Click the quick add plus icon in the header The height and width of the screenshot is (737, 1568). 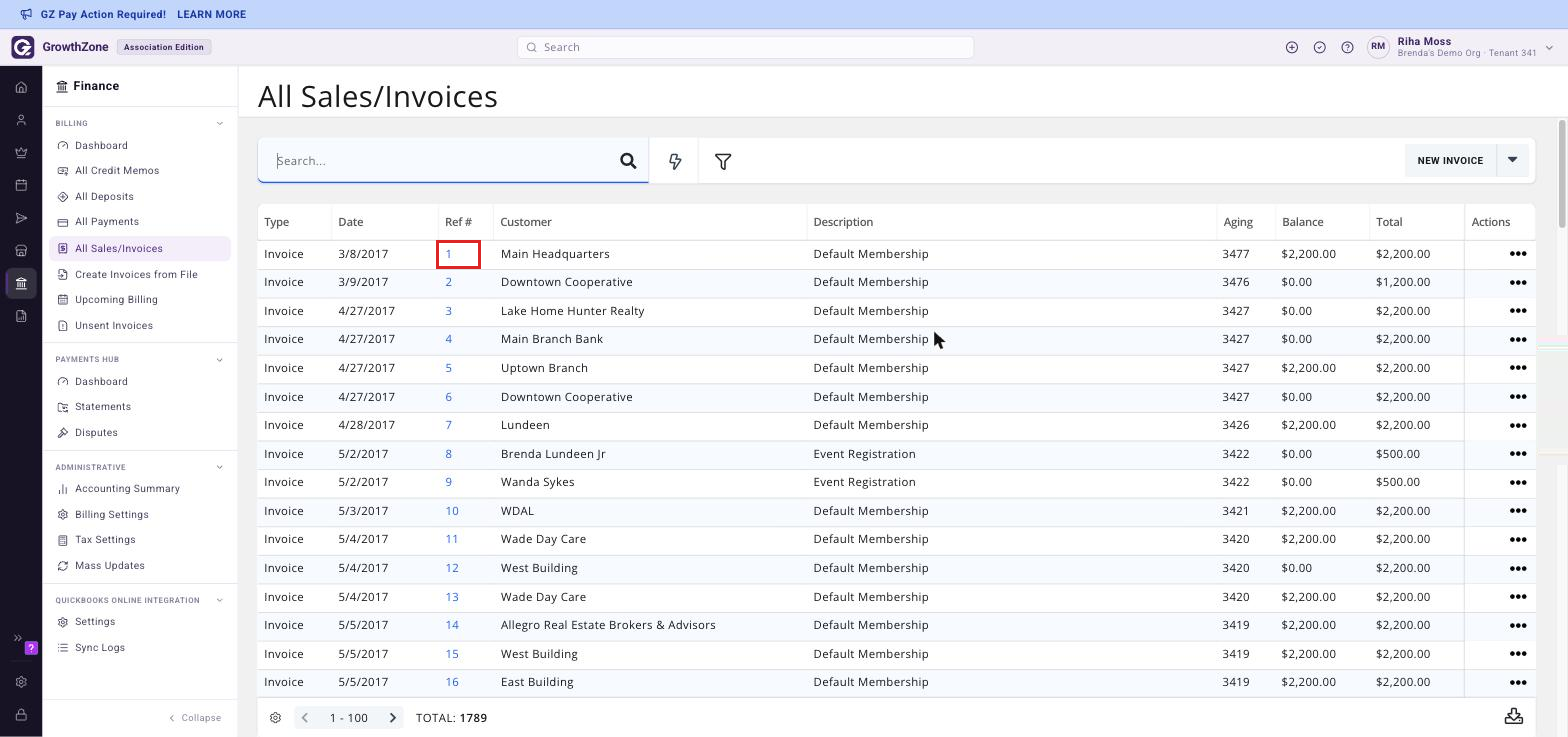[x=1292, y=47]
